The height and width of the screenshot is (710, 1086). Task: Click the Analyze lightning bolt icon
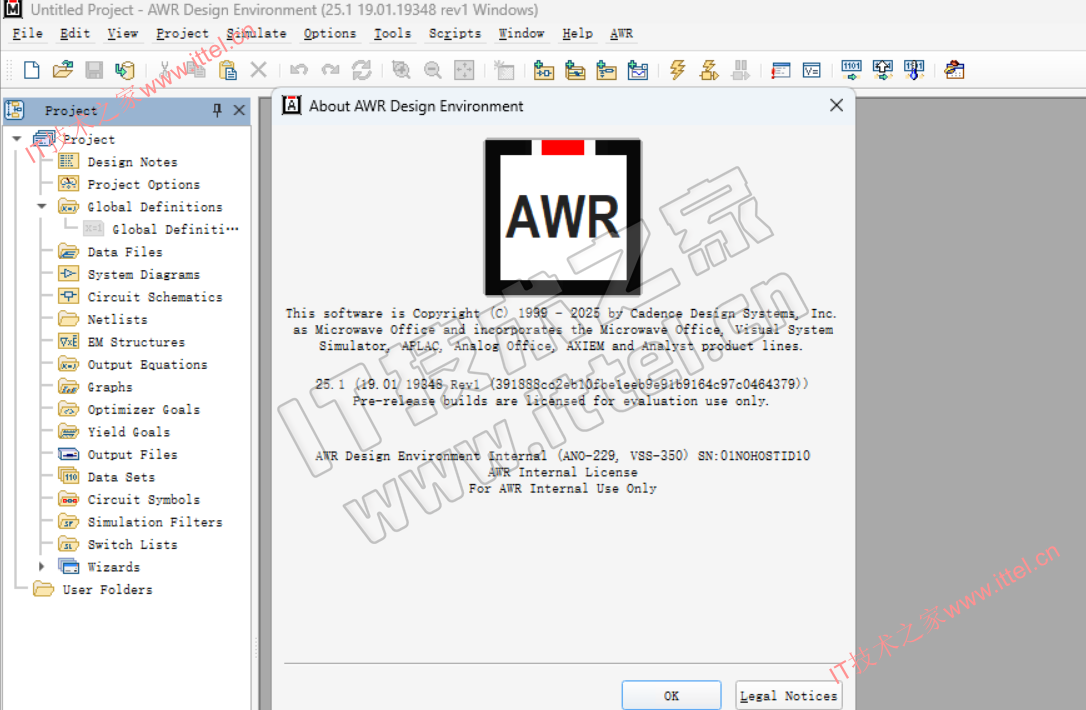point(678,70)
